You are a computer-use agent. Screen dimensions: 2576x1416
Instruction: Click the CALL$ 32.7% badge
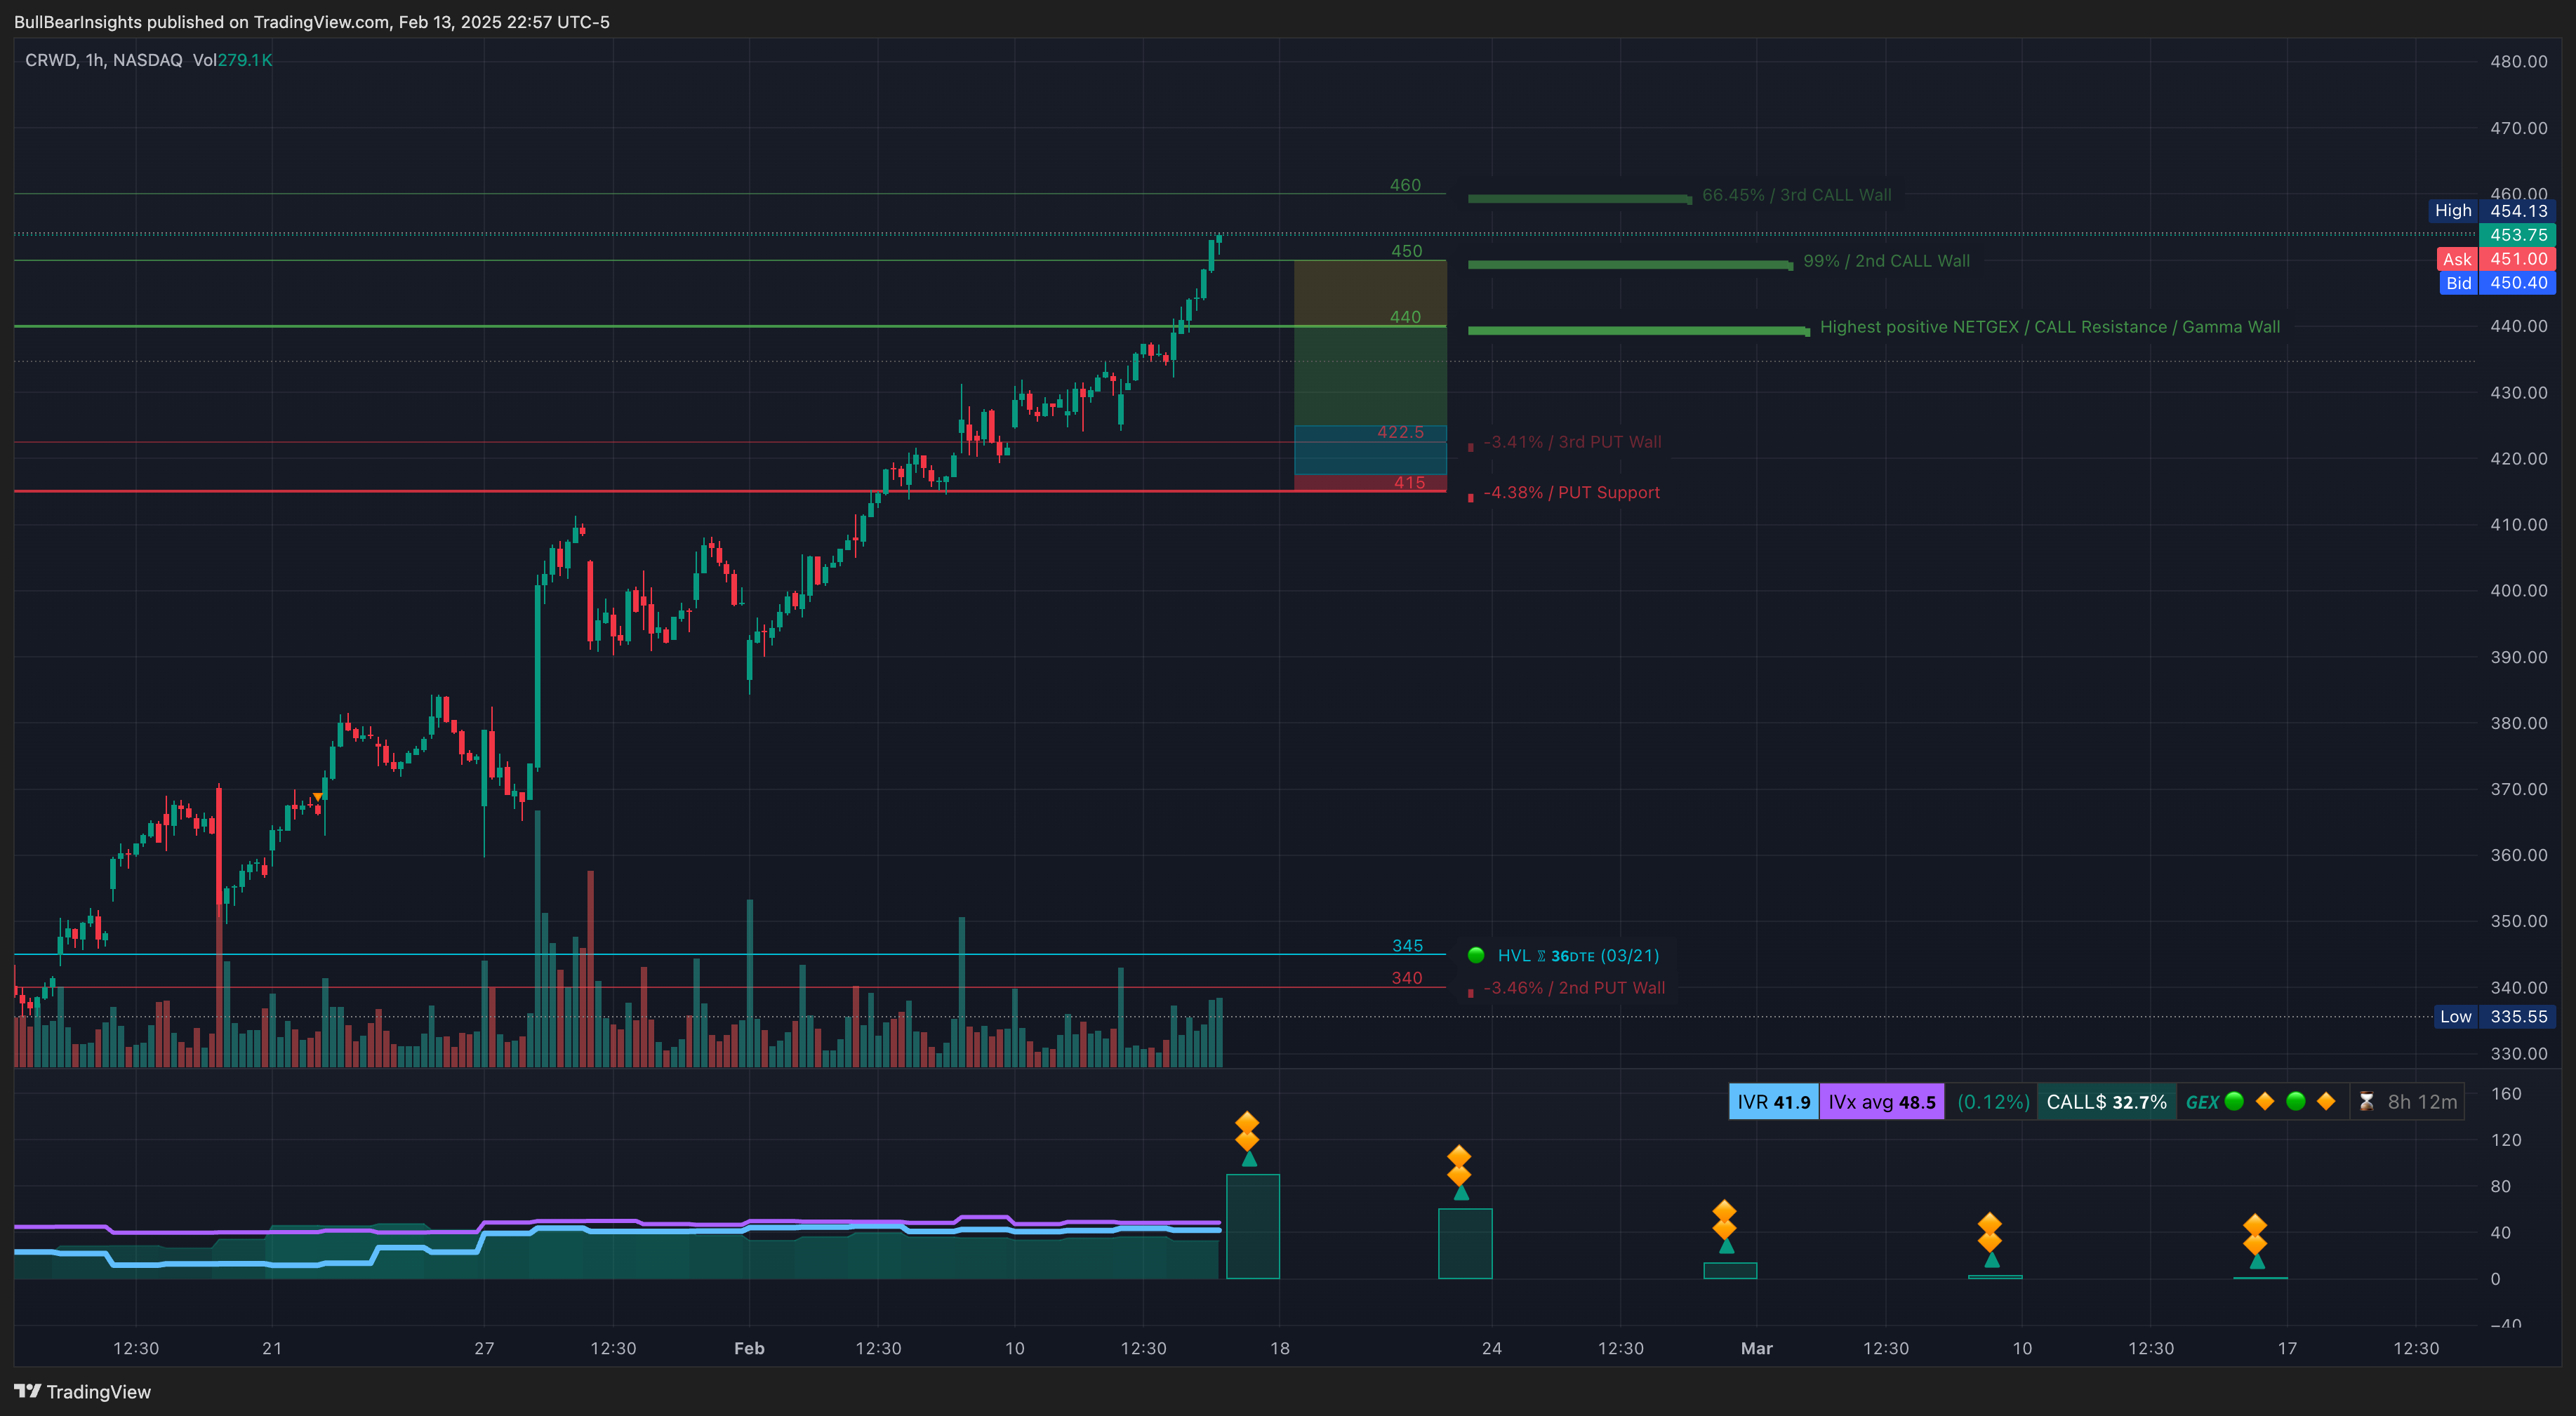[x=2107, y=1102]
